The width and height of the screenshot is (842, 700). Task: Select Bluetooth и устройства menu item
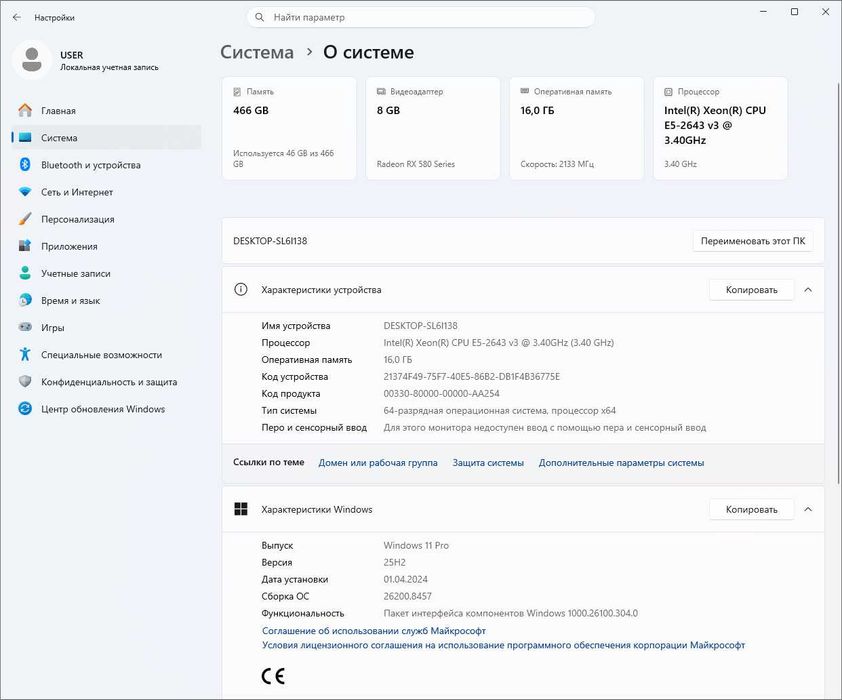click(106, 165)
